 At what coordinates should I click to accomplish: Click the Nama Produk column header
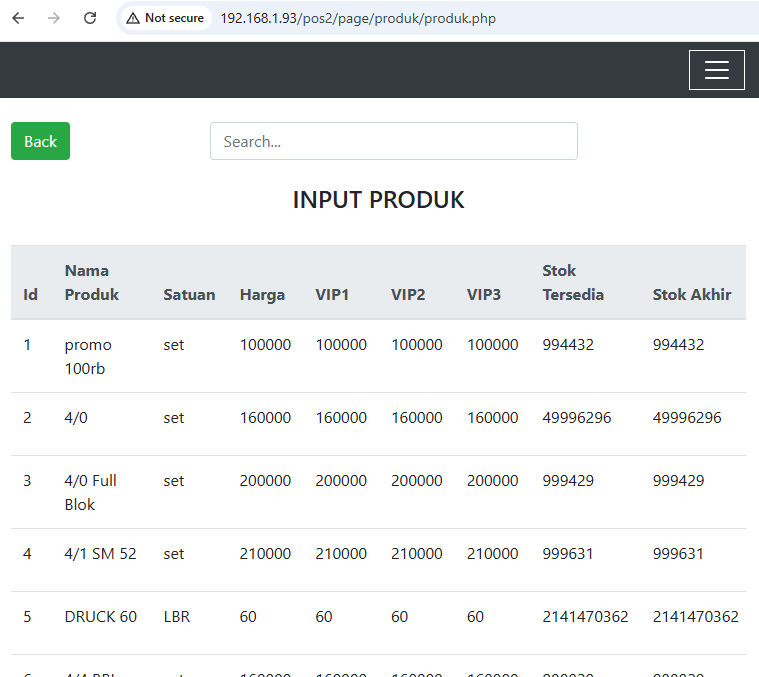point(91,282)
